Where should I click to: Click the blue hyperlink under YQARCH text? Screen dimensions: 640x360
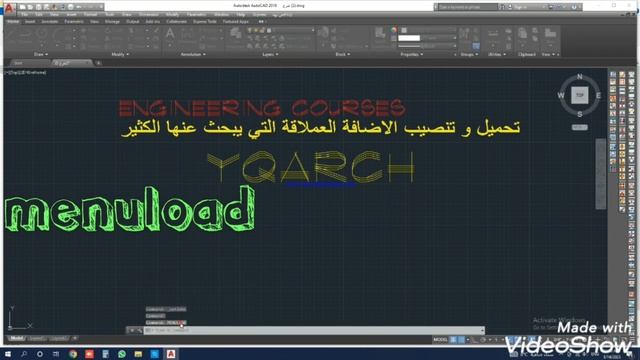(320, 184)
